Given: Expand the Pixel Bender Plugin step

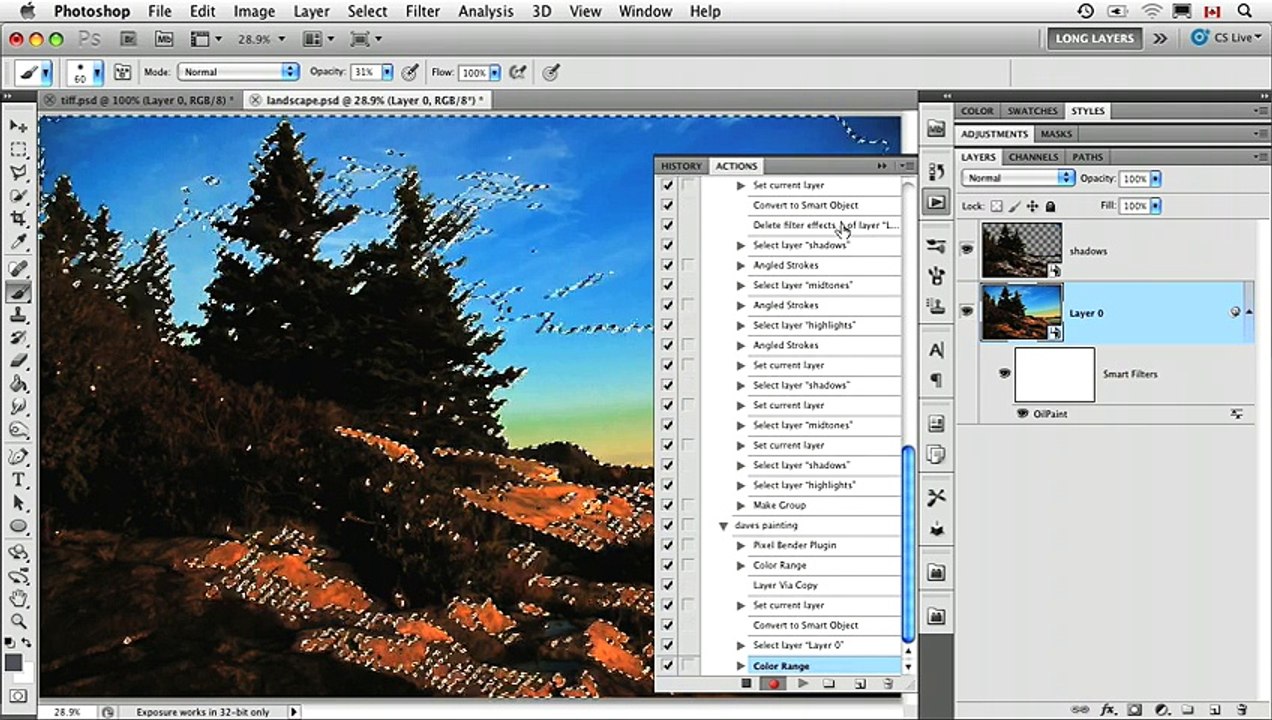Looking at the screenshot, I should coord(741,545).
